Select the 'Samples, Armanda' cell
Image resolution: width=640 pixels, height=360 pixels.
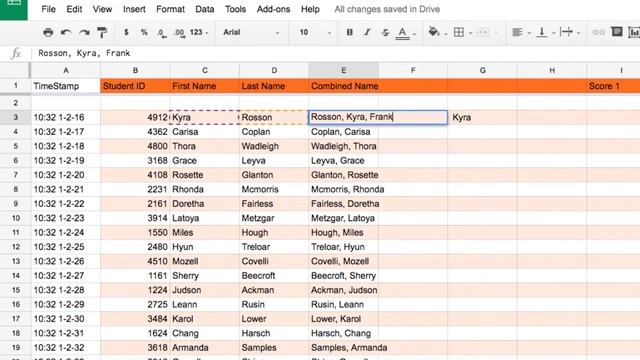(343, 348)
